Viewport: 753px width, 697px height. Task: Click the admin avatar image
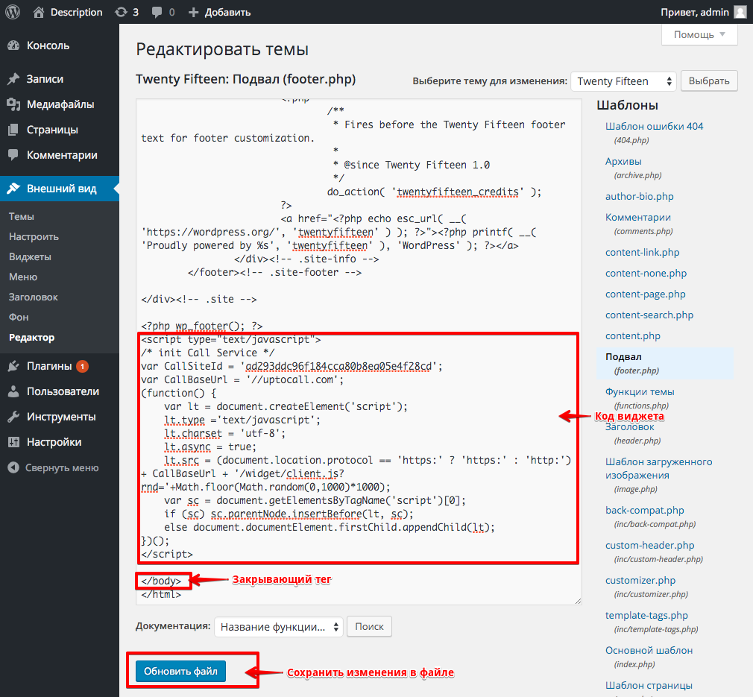[x=740, y=12]
